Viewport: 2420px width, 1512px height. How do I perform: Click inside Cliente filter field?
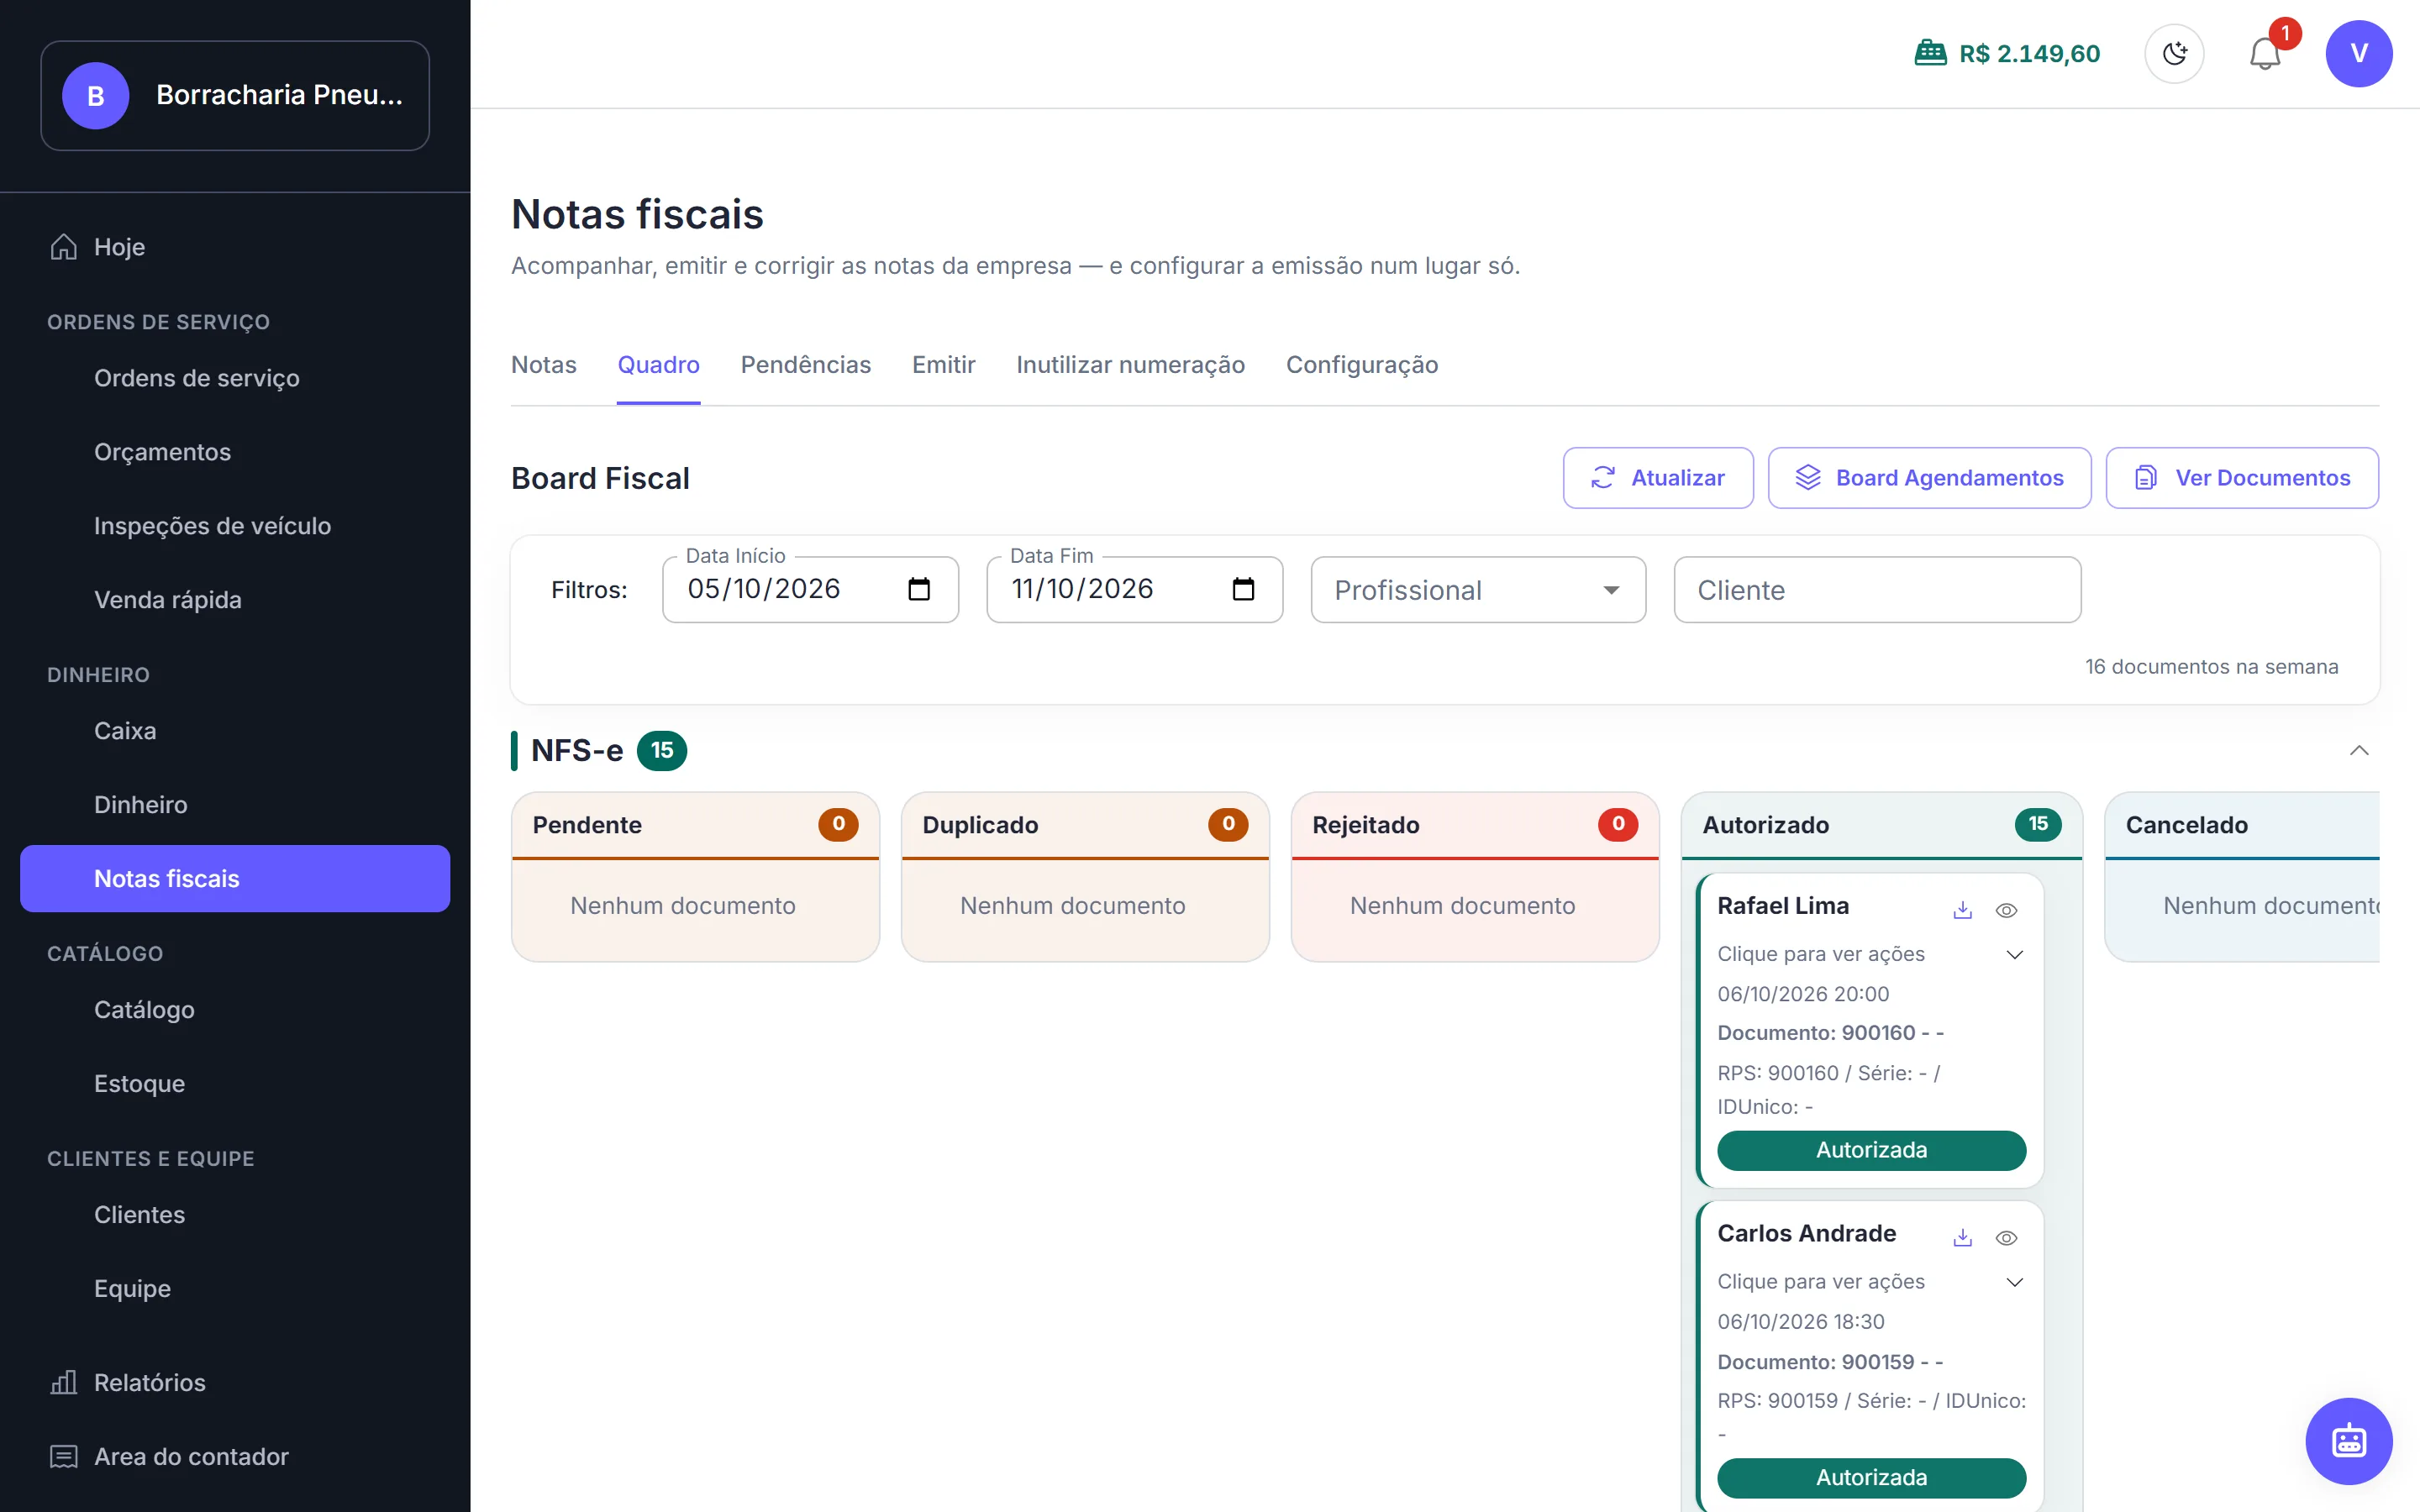pyautogui.click(x=1877, y=590)
